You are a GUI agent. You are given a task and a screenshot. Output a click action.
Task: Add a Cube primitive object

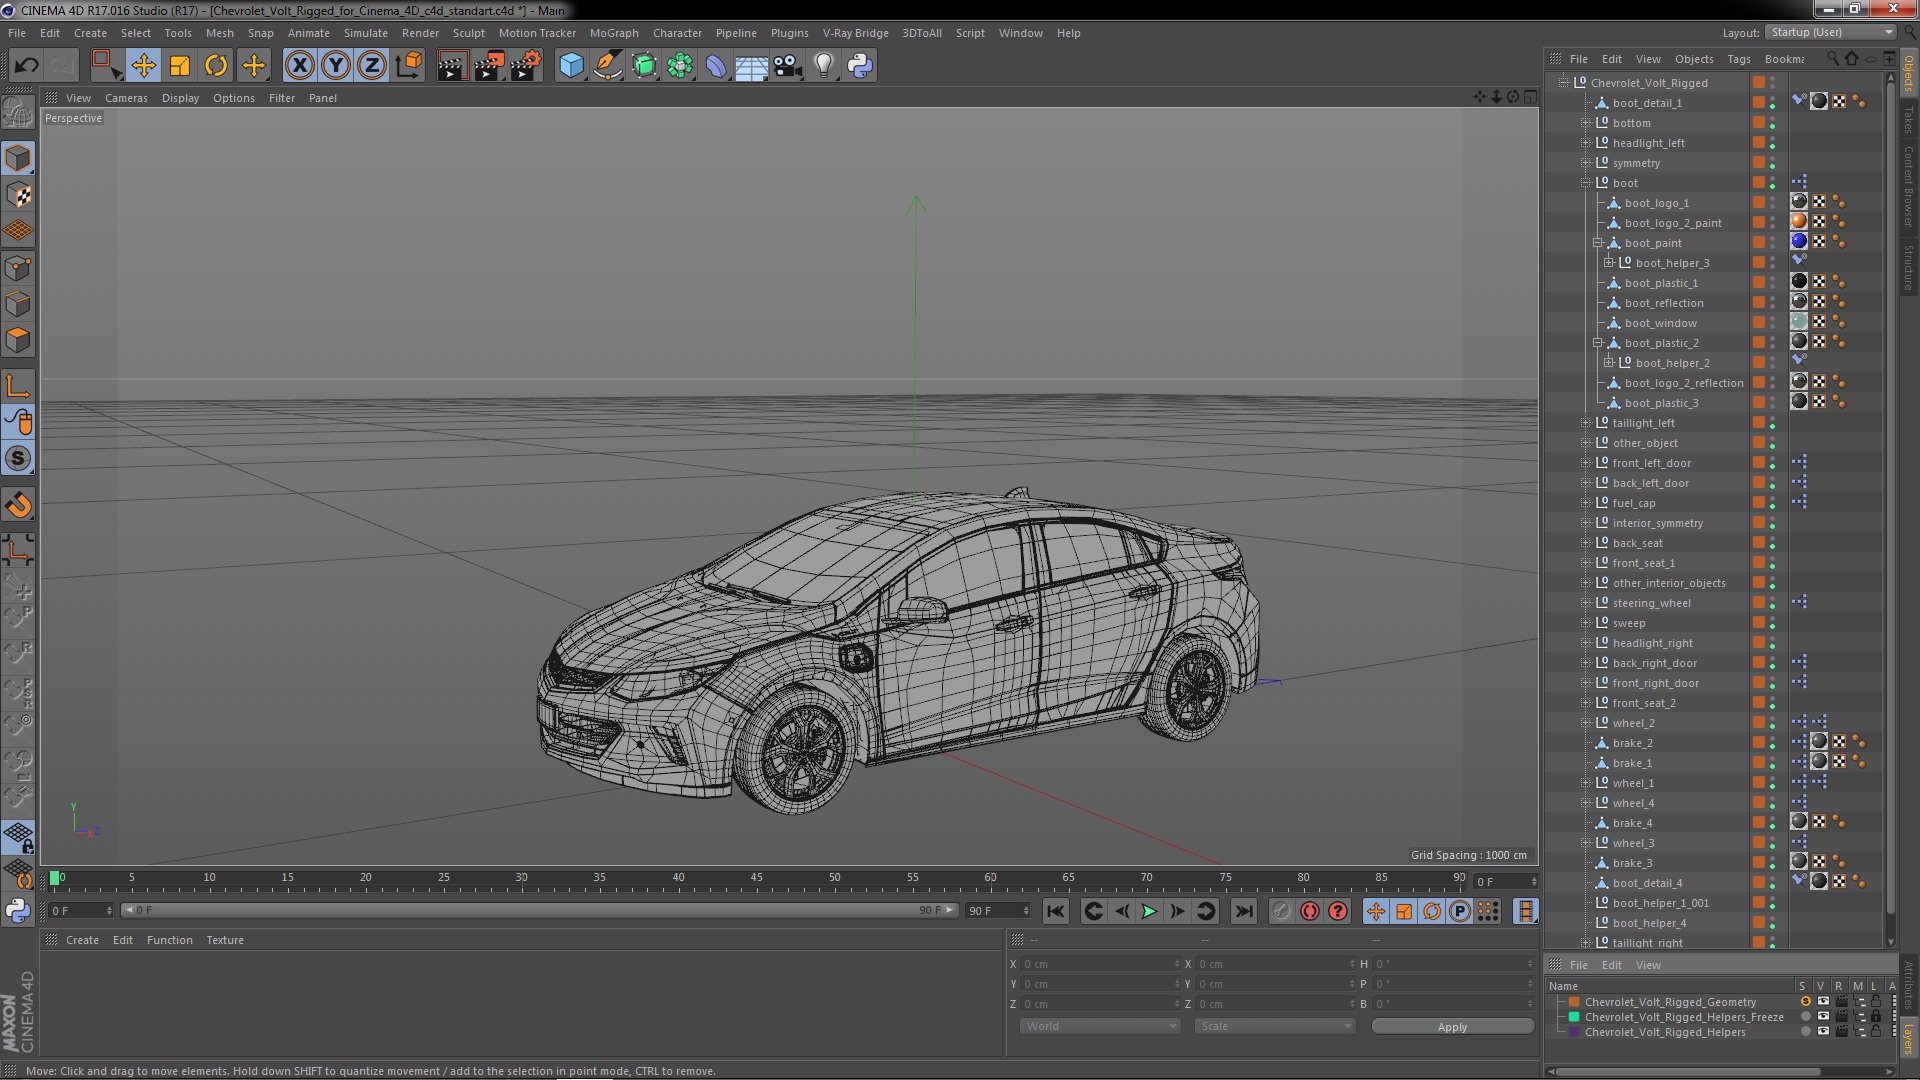[571, 66]
